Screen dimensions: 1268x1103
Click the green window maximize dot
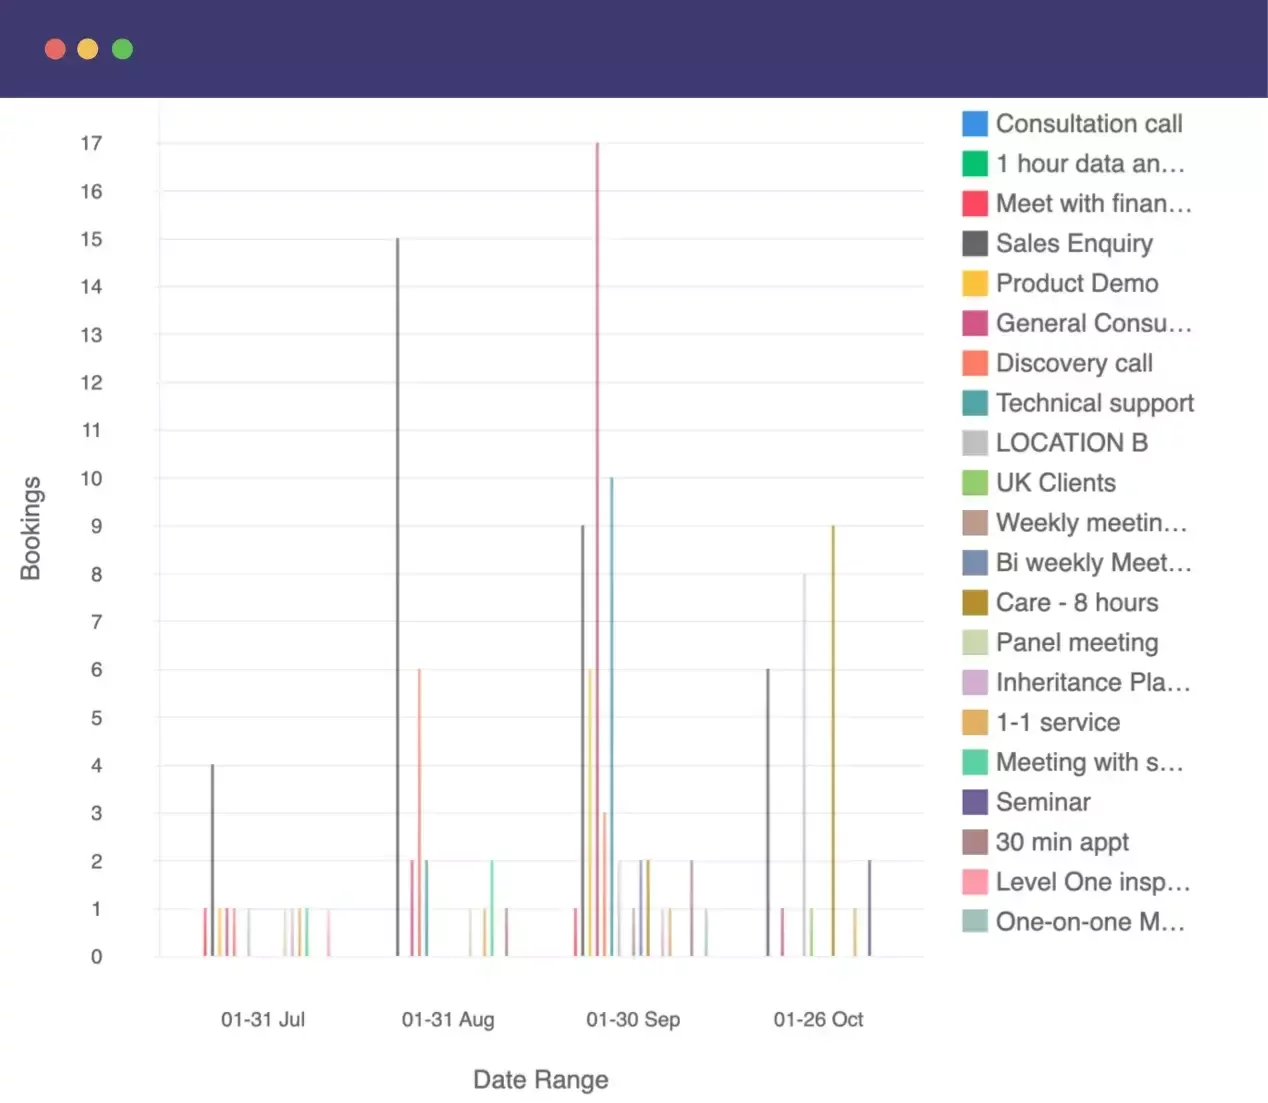tap(122, 49)
